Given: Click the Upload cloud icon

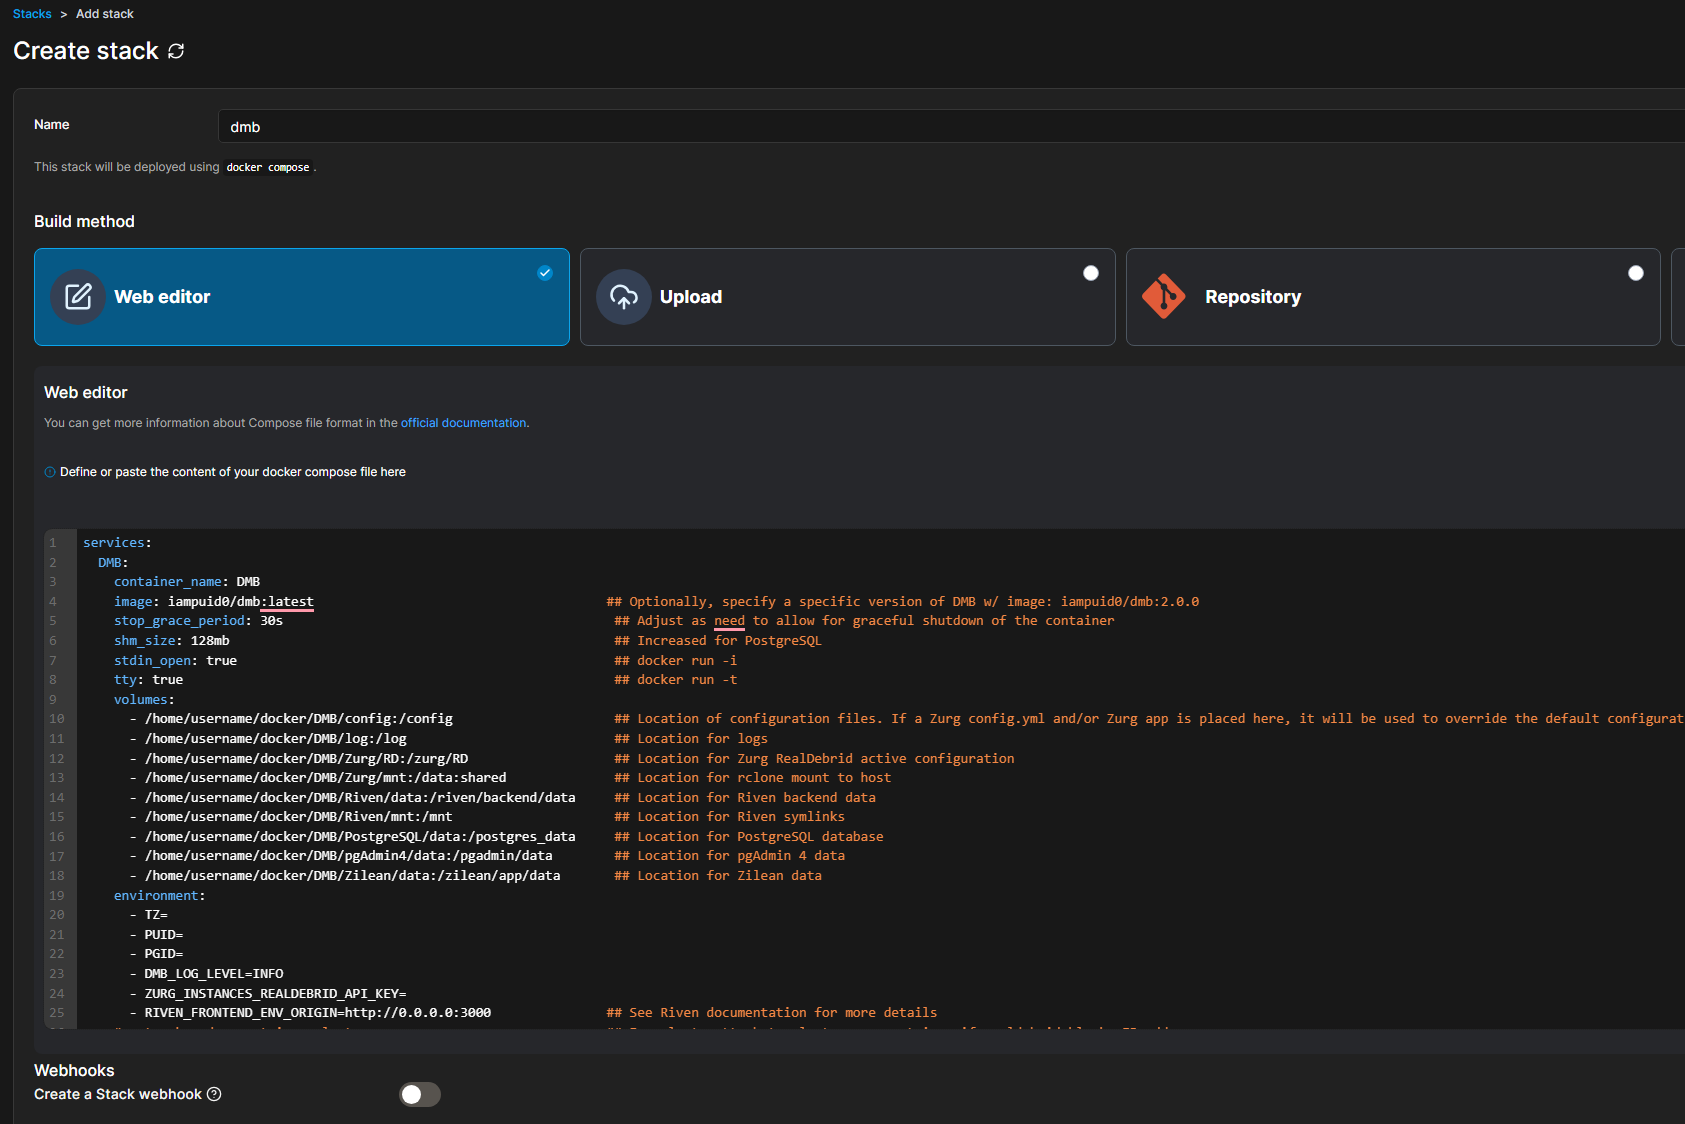Looking at the screenshot, I should 624,297.
